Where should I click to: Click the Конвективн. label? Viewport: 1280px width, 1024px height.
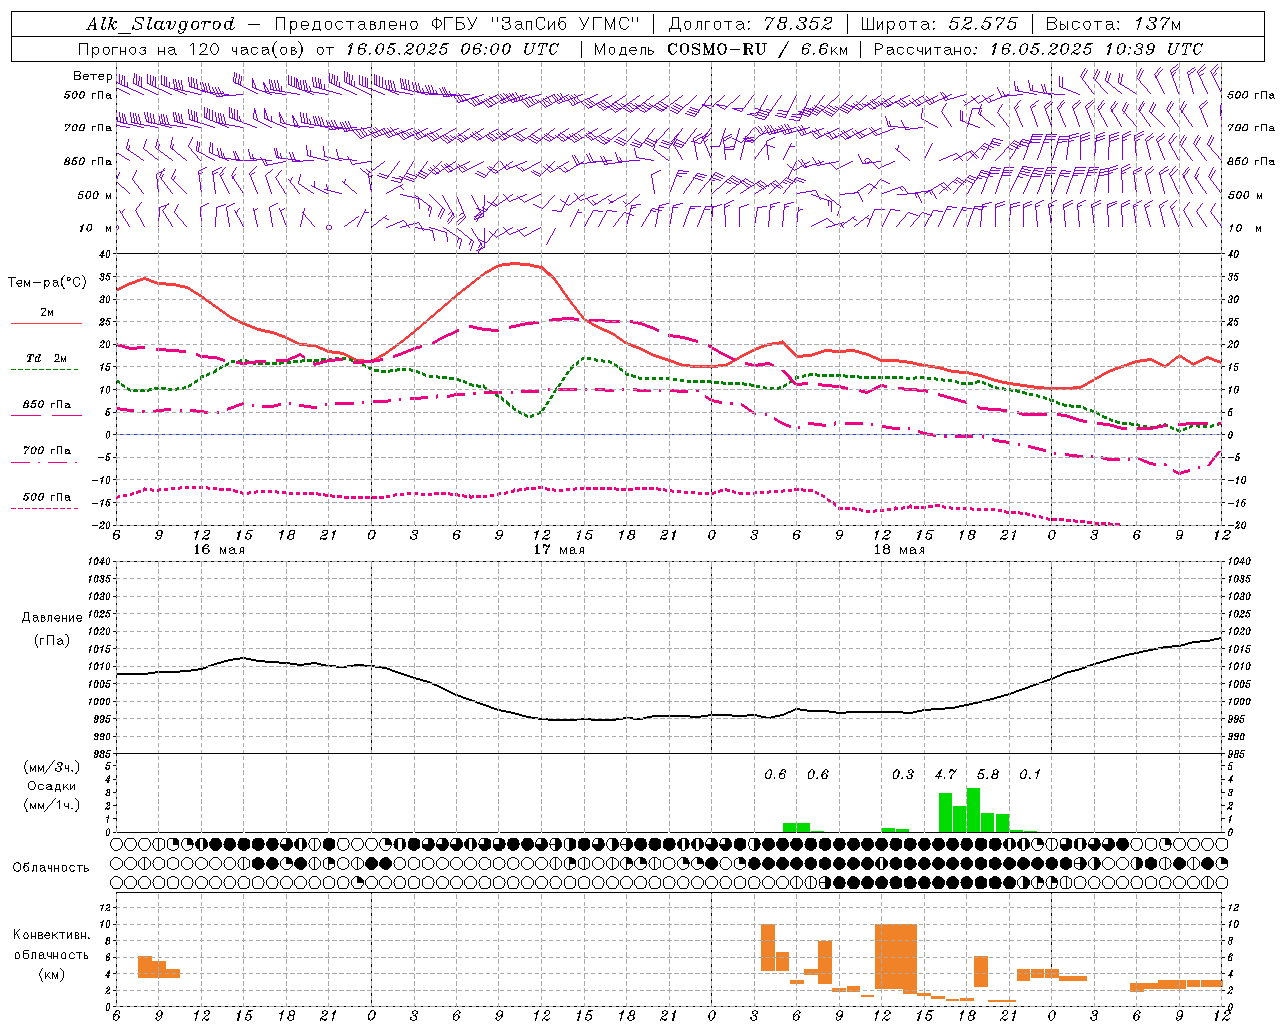52,935
